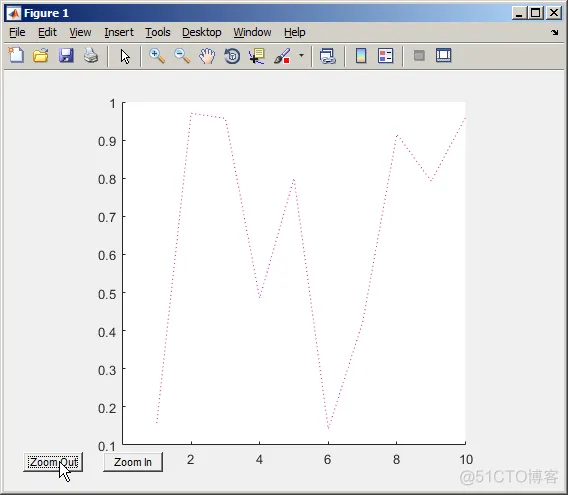The width and height of the screenshot is (568, 495).
Task: Activate the Zoom Out magnifier tool
Action: click(x=182, y=56)
